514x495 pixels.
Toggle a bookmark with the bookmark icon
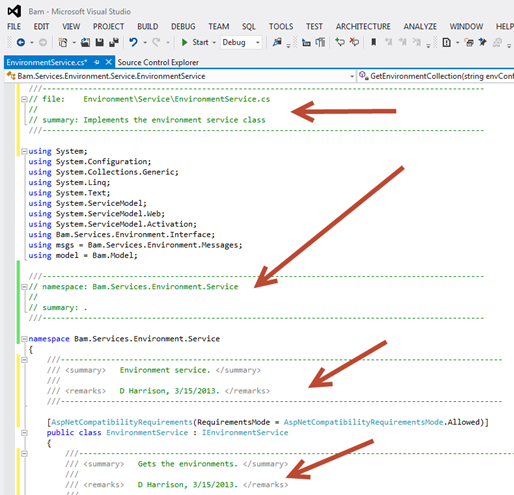point(374,42)
